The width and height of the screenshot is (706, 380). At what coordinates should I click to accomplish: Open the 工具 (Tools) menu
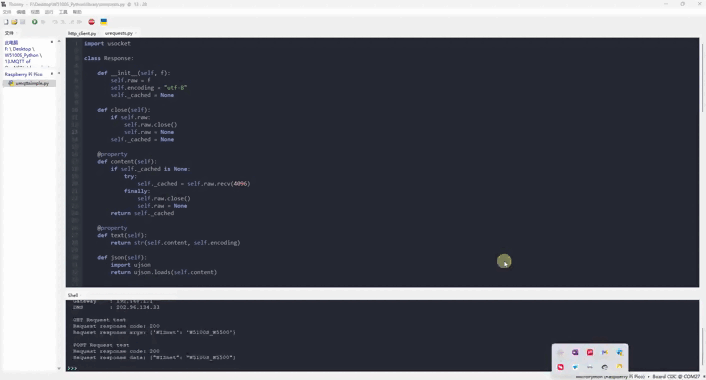63,12
